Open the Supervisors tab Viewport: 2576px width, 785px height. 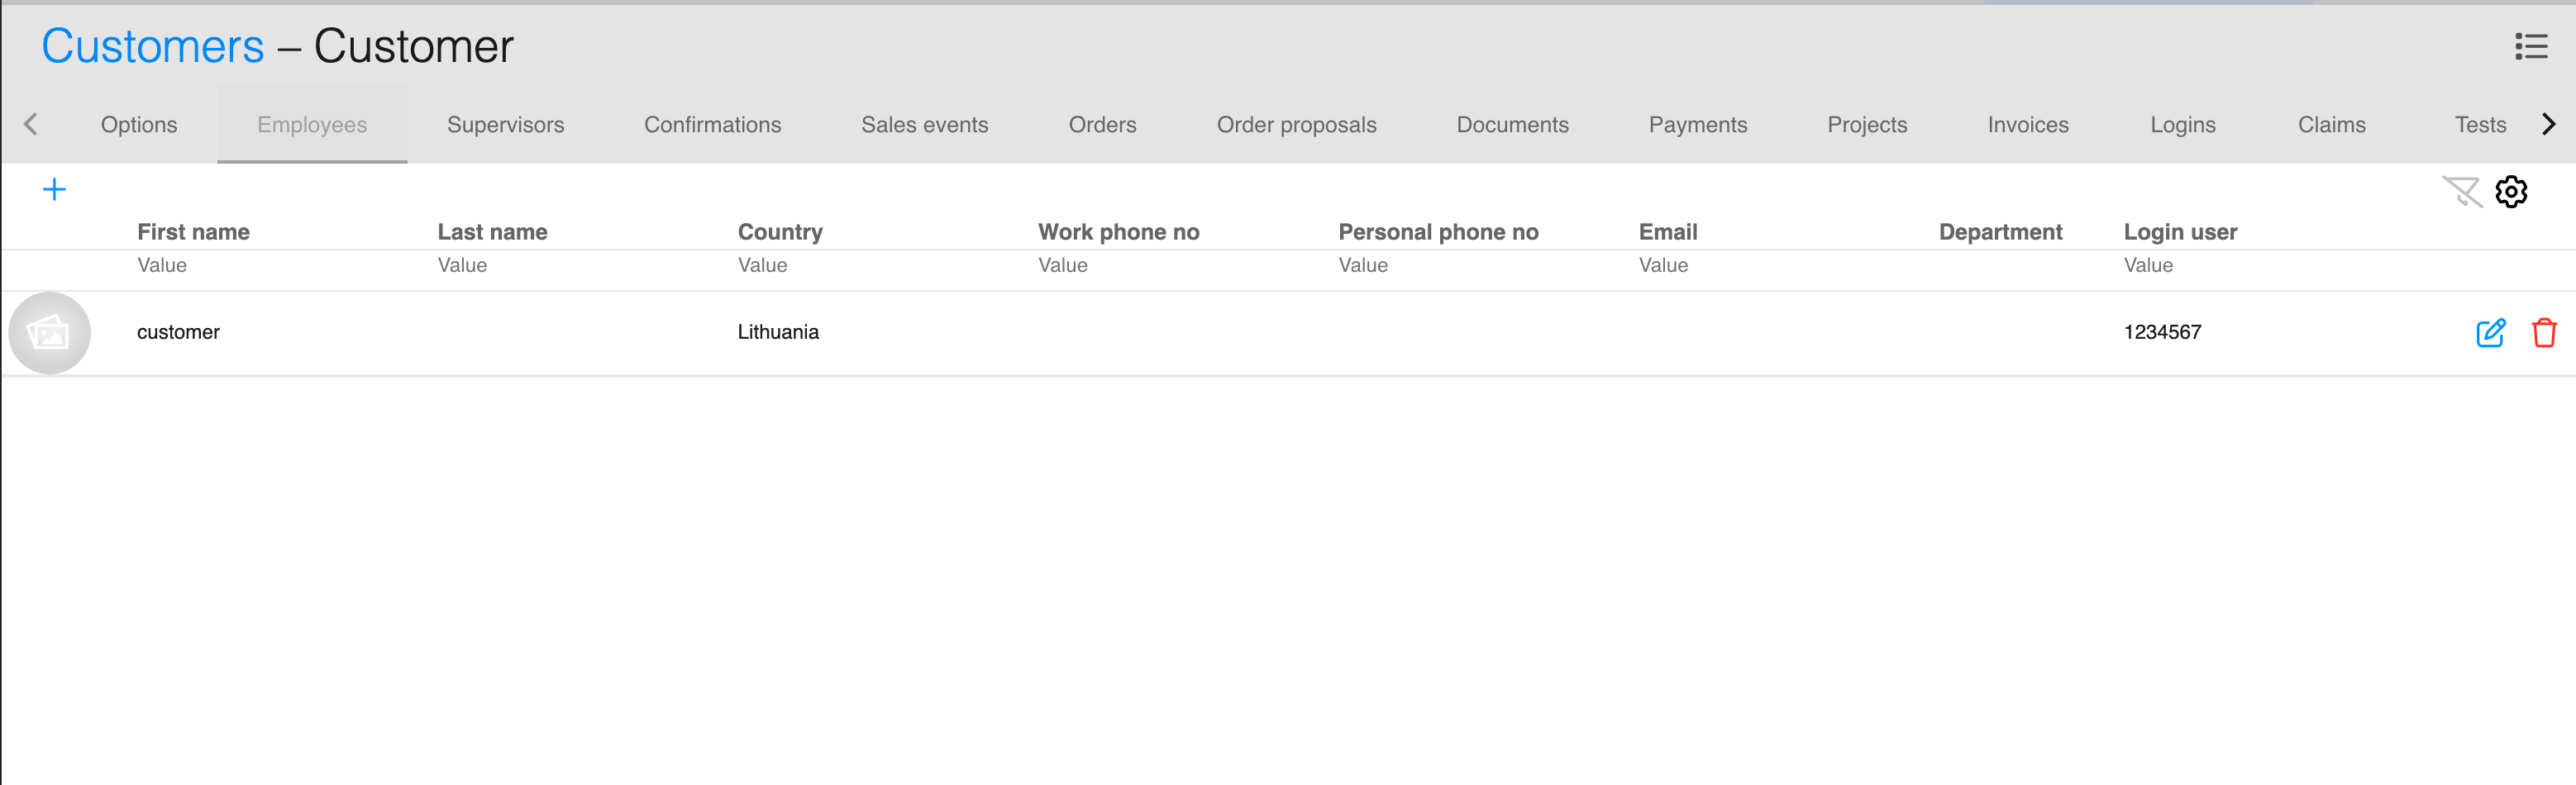pyautogui.click(x=505, y=125)
